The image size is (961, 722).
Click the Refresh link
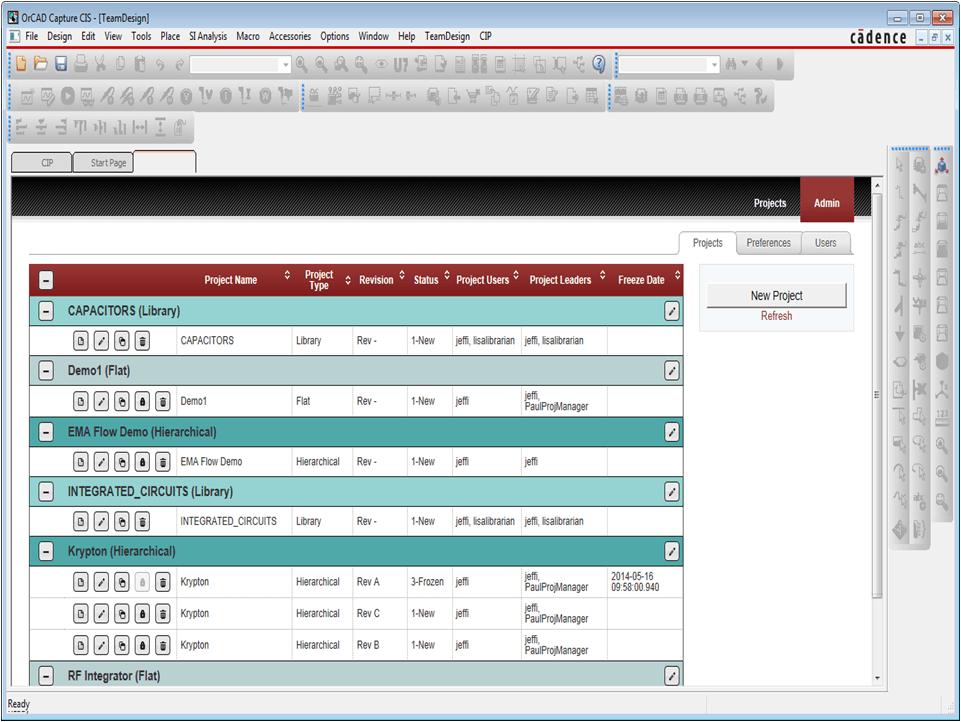pos(776,316)
